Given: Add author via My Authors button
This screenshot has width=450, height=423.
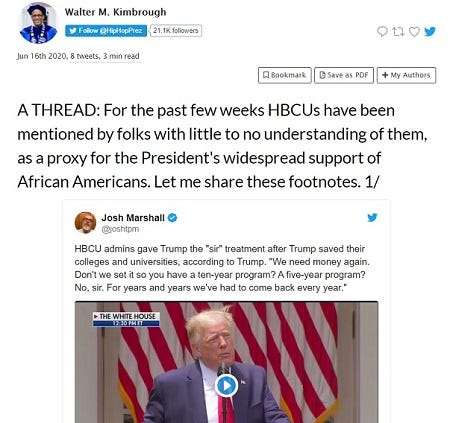Looking at the screenshot, I should (406, 75).
